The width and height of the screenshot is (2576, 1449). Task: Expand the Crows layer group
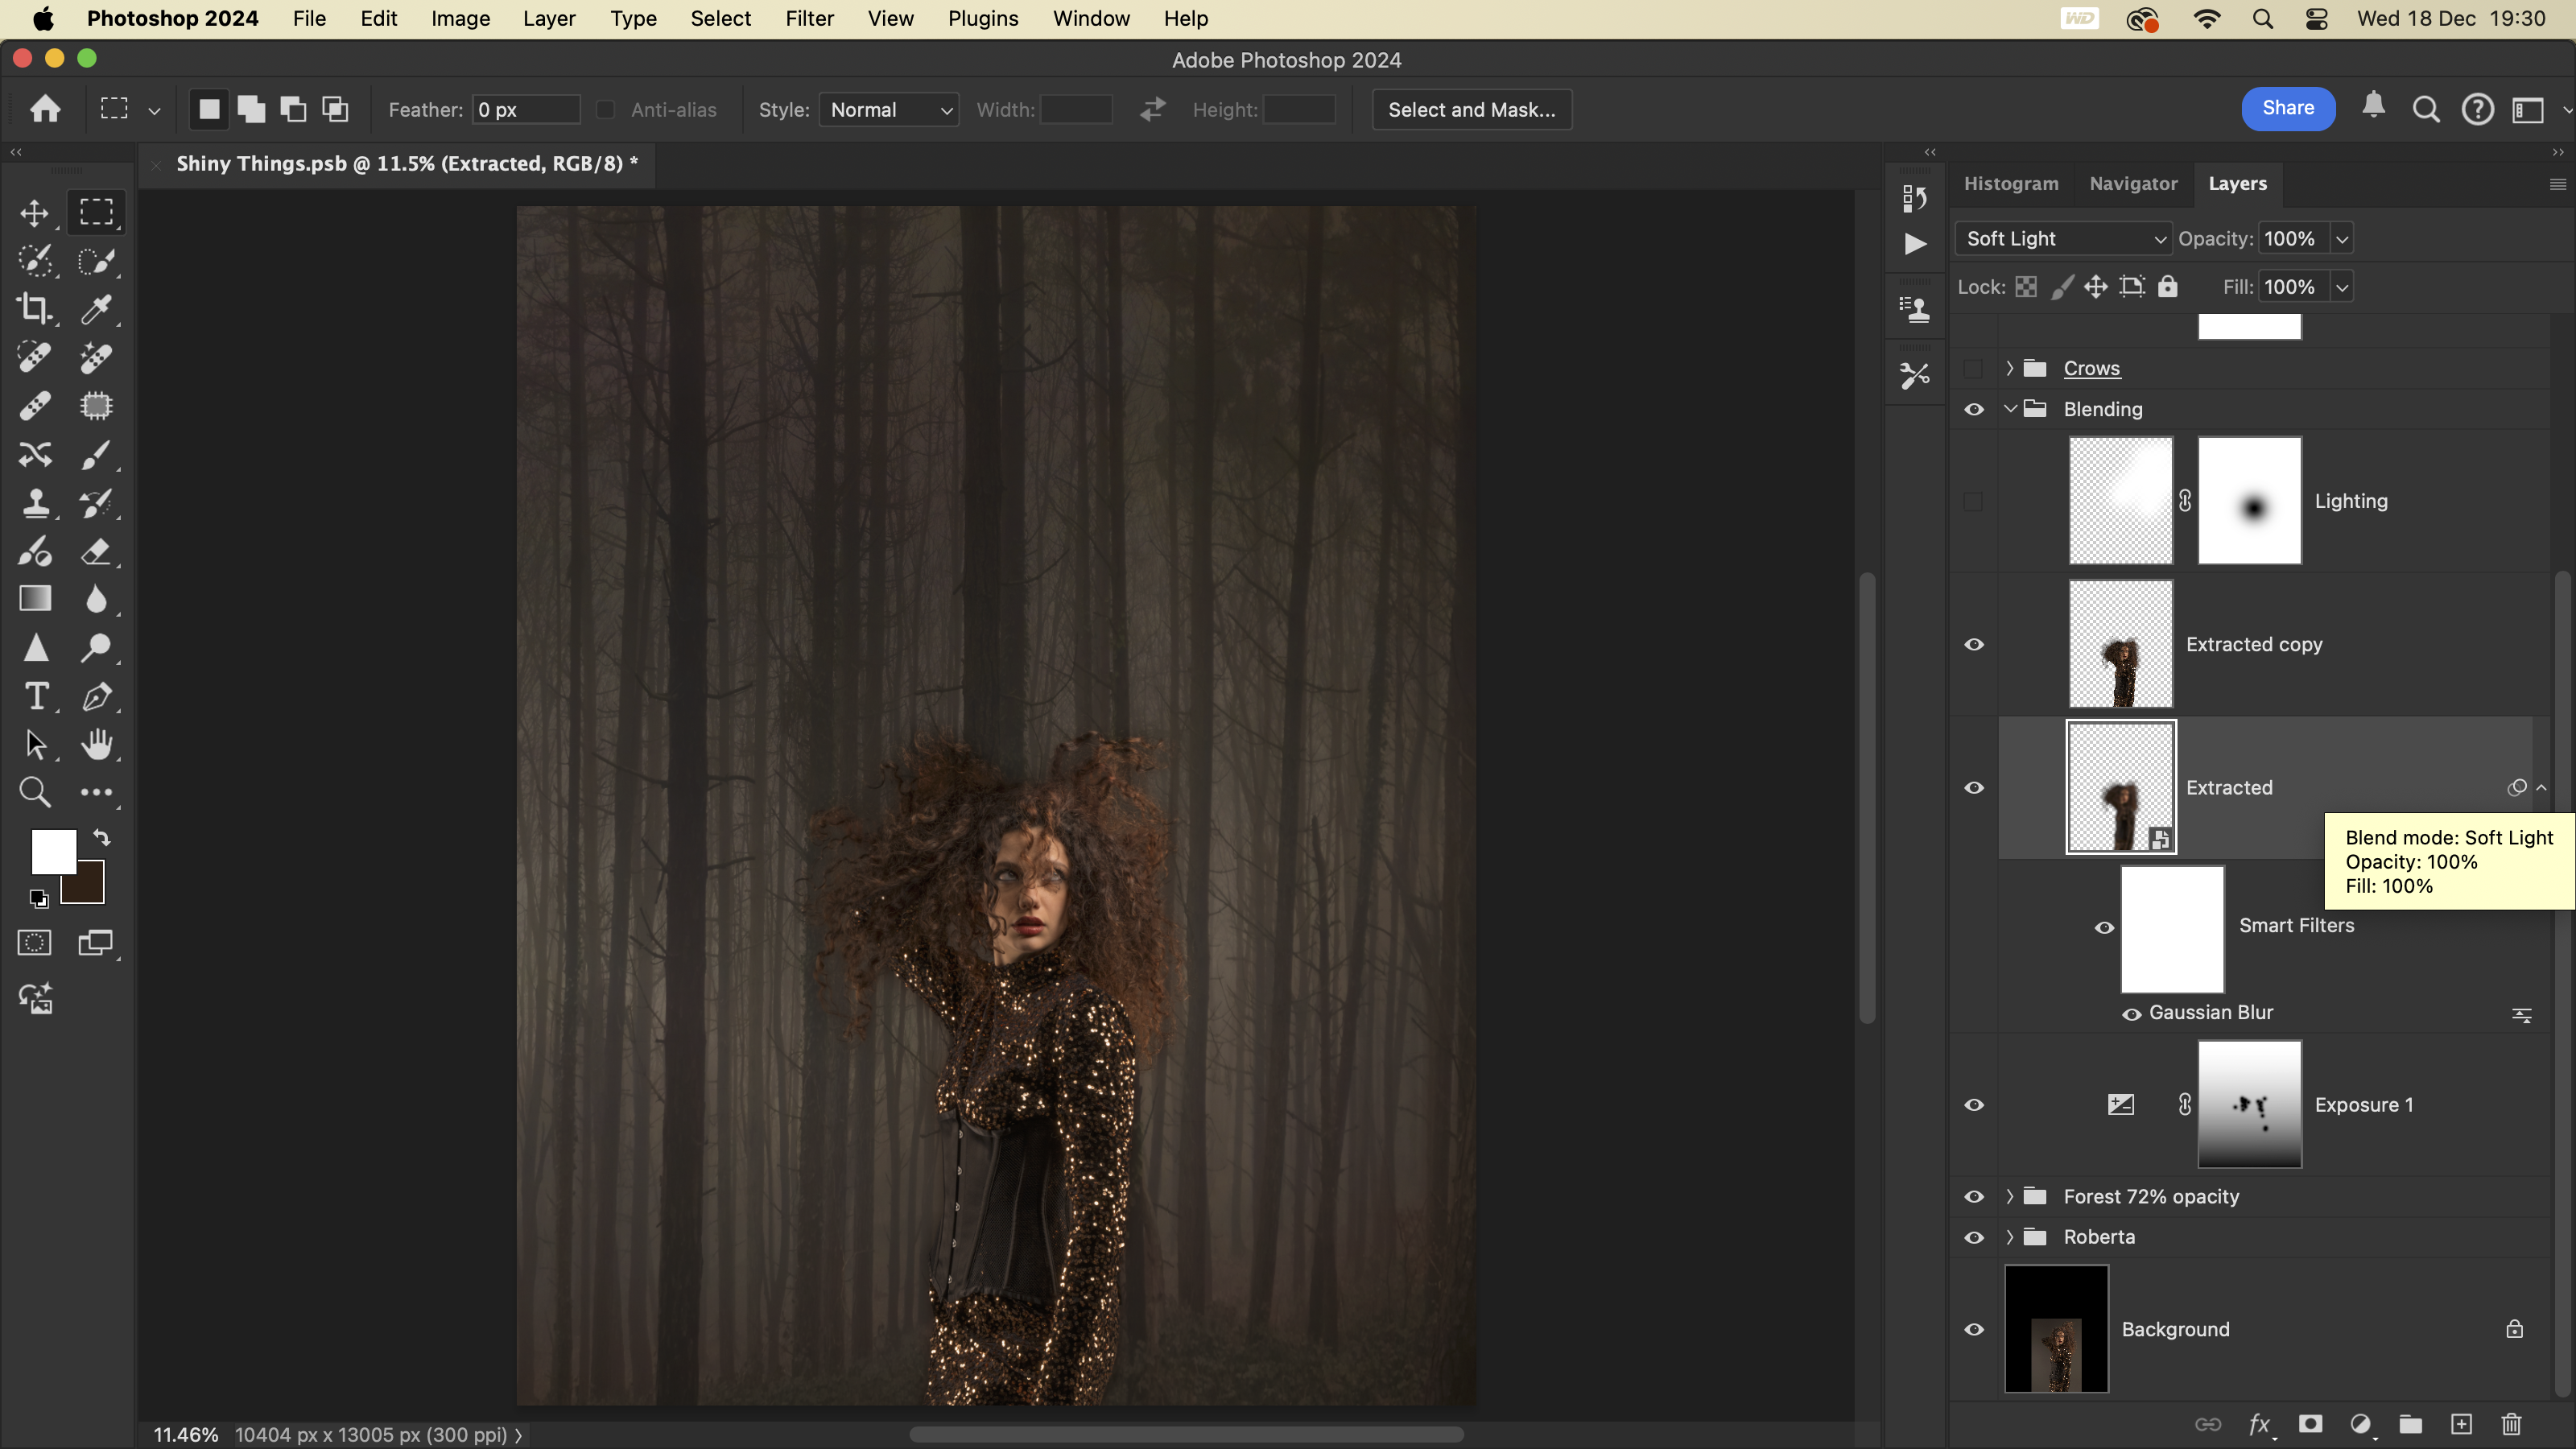click(x=2010, y=368)
